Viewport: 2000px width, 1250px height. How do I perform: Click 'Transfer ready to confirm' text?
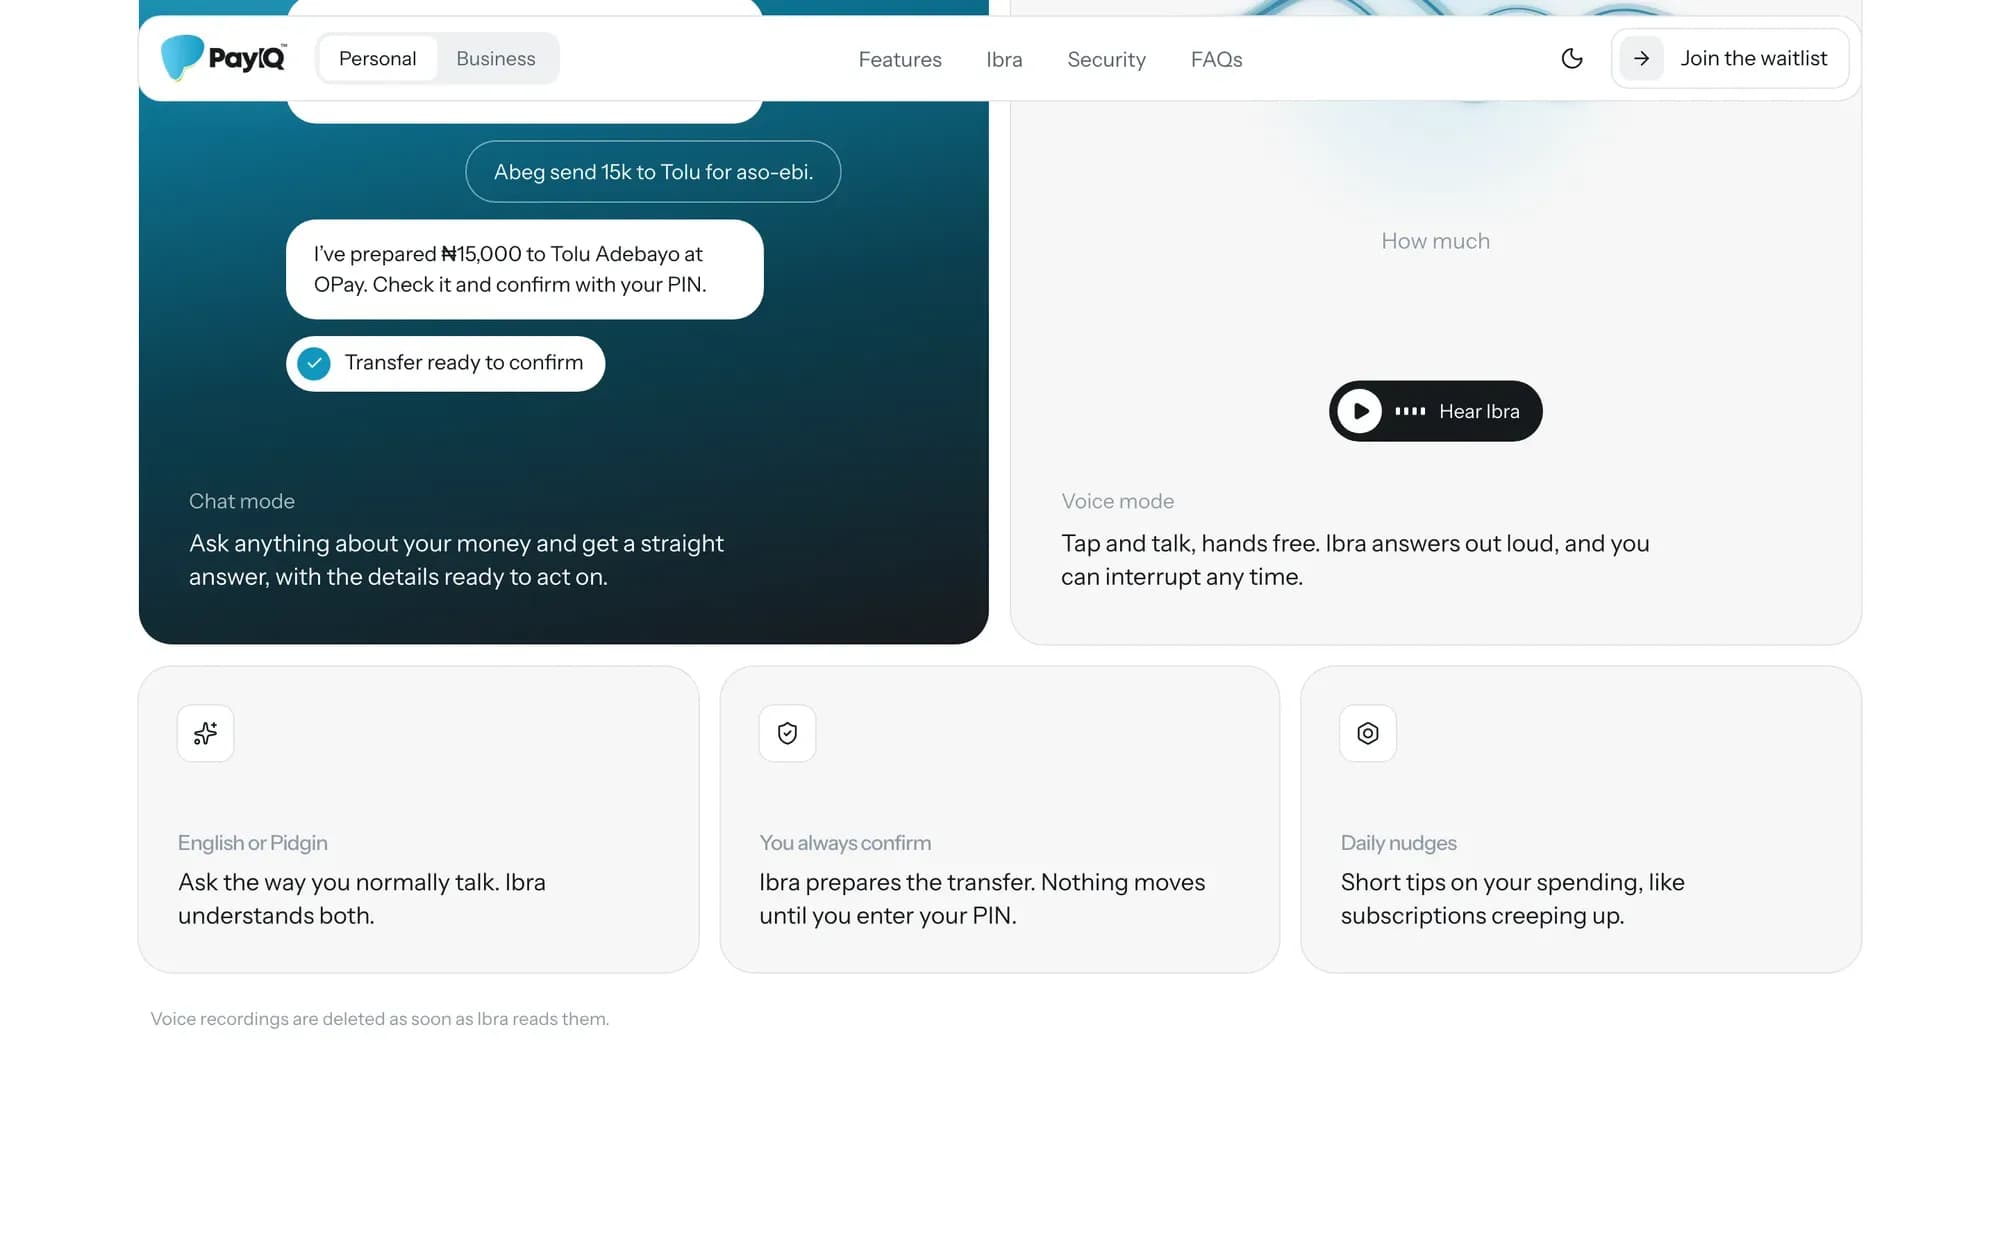464,363
